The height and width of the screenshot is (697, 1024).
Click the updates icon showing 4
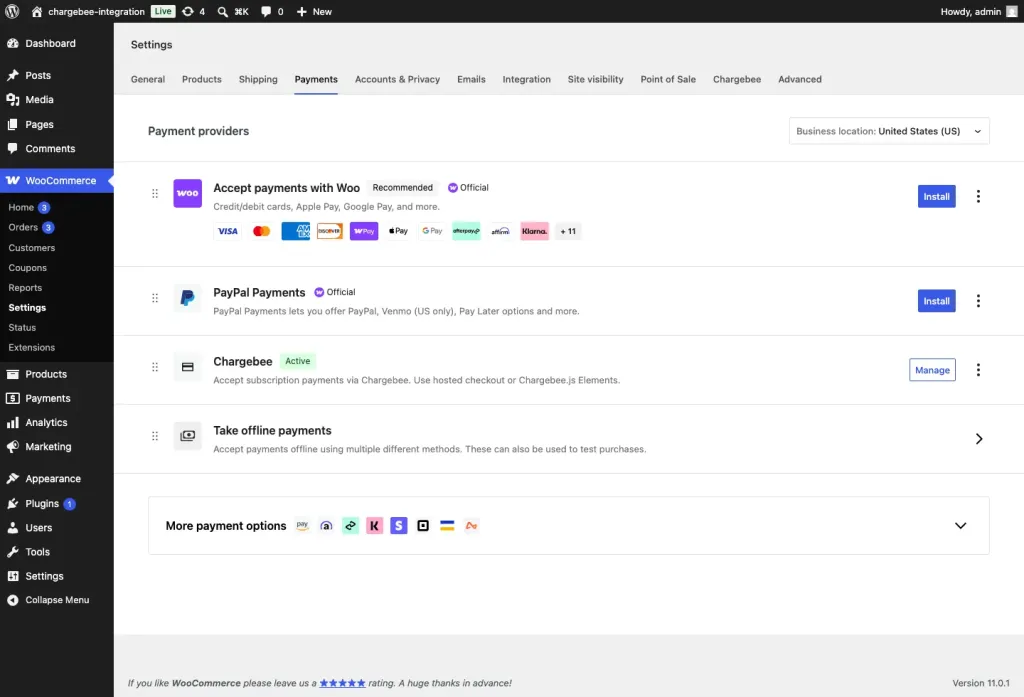click(x=187, y=11)
